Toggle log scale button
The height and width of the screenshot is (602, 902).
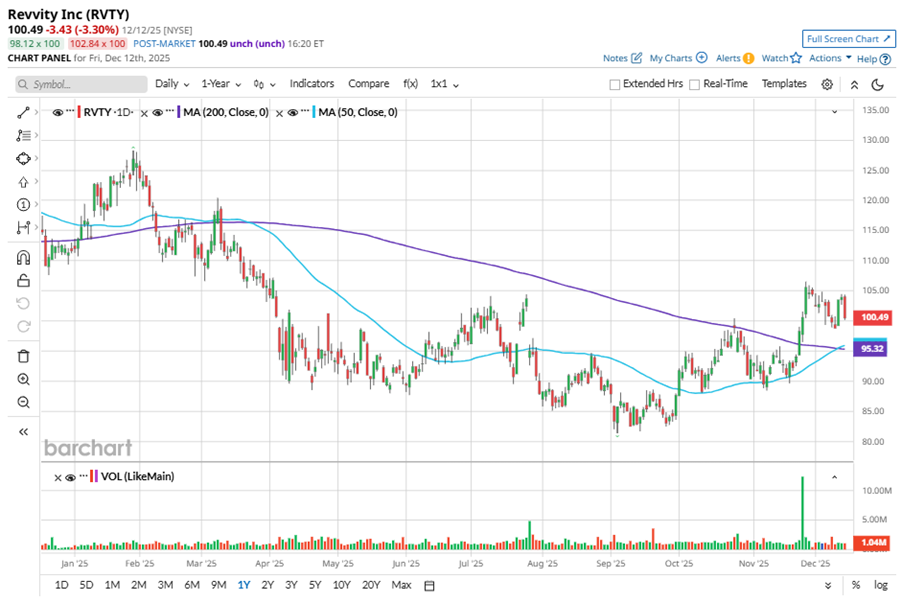point(881,585)
